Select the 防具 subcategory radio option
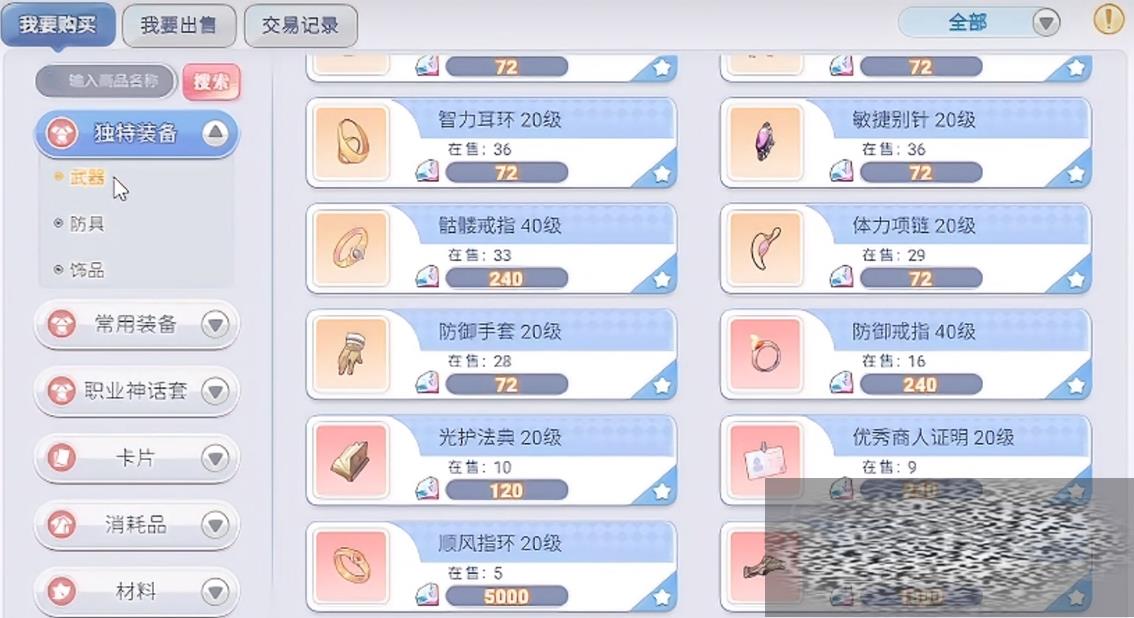This screenshot has width=1134, height=618. point(80,223)
